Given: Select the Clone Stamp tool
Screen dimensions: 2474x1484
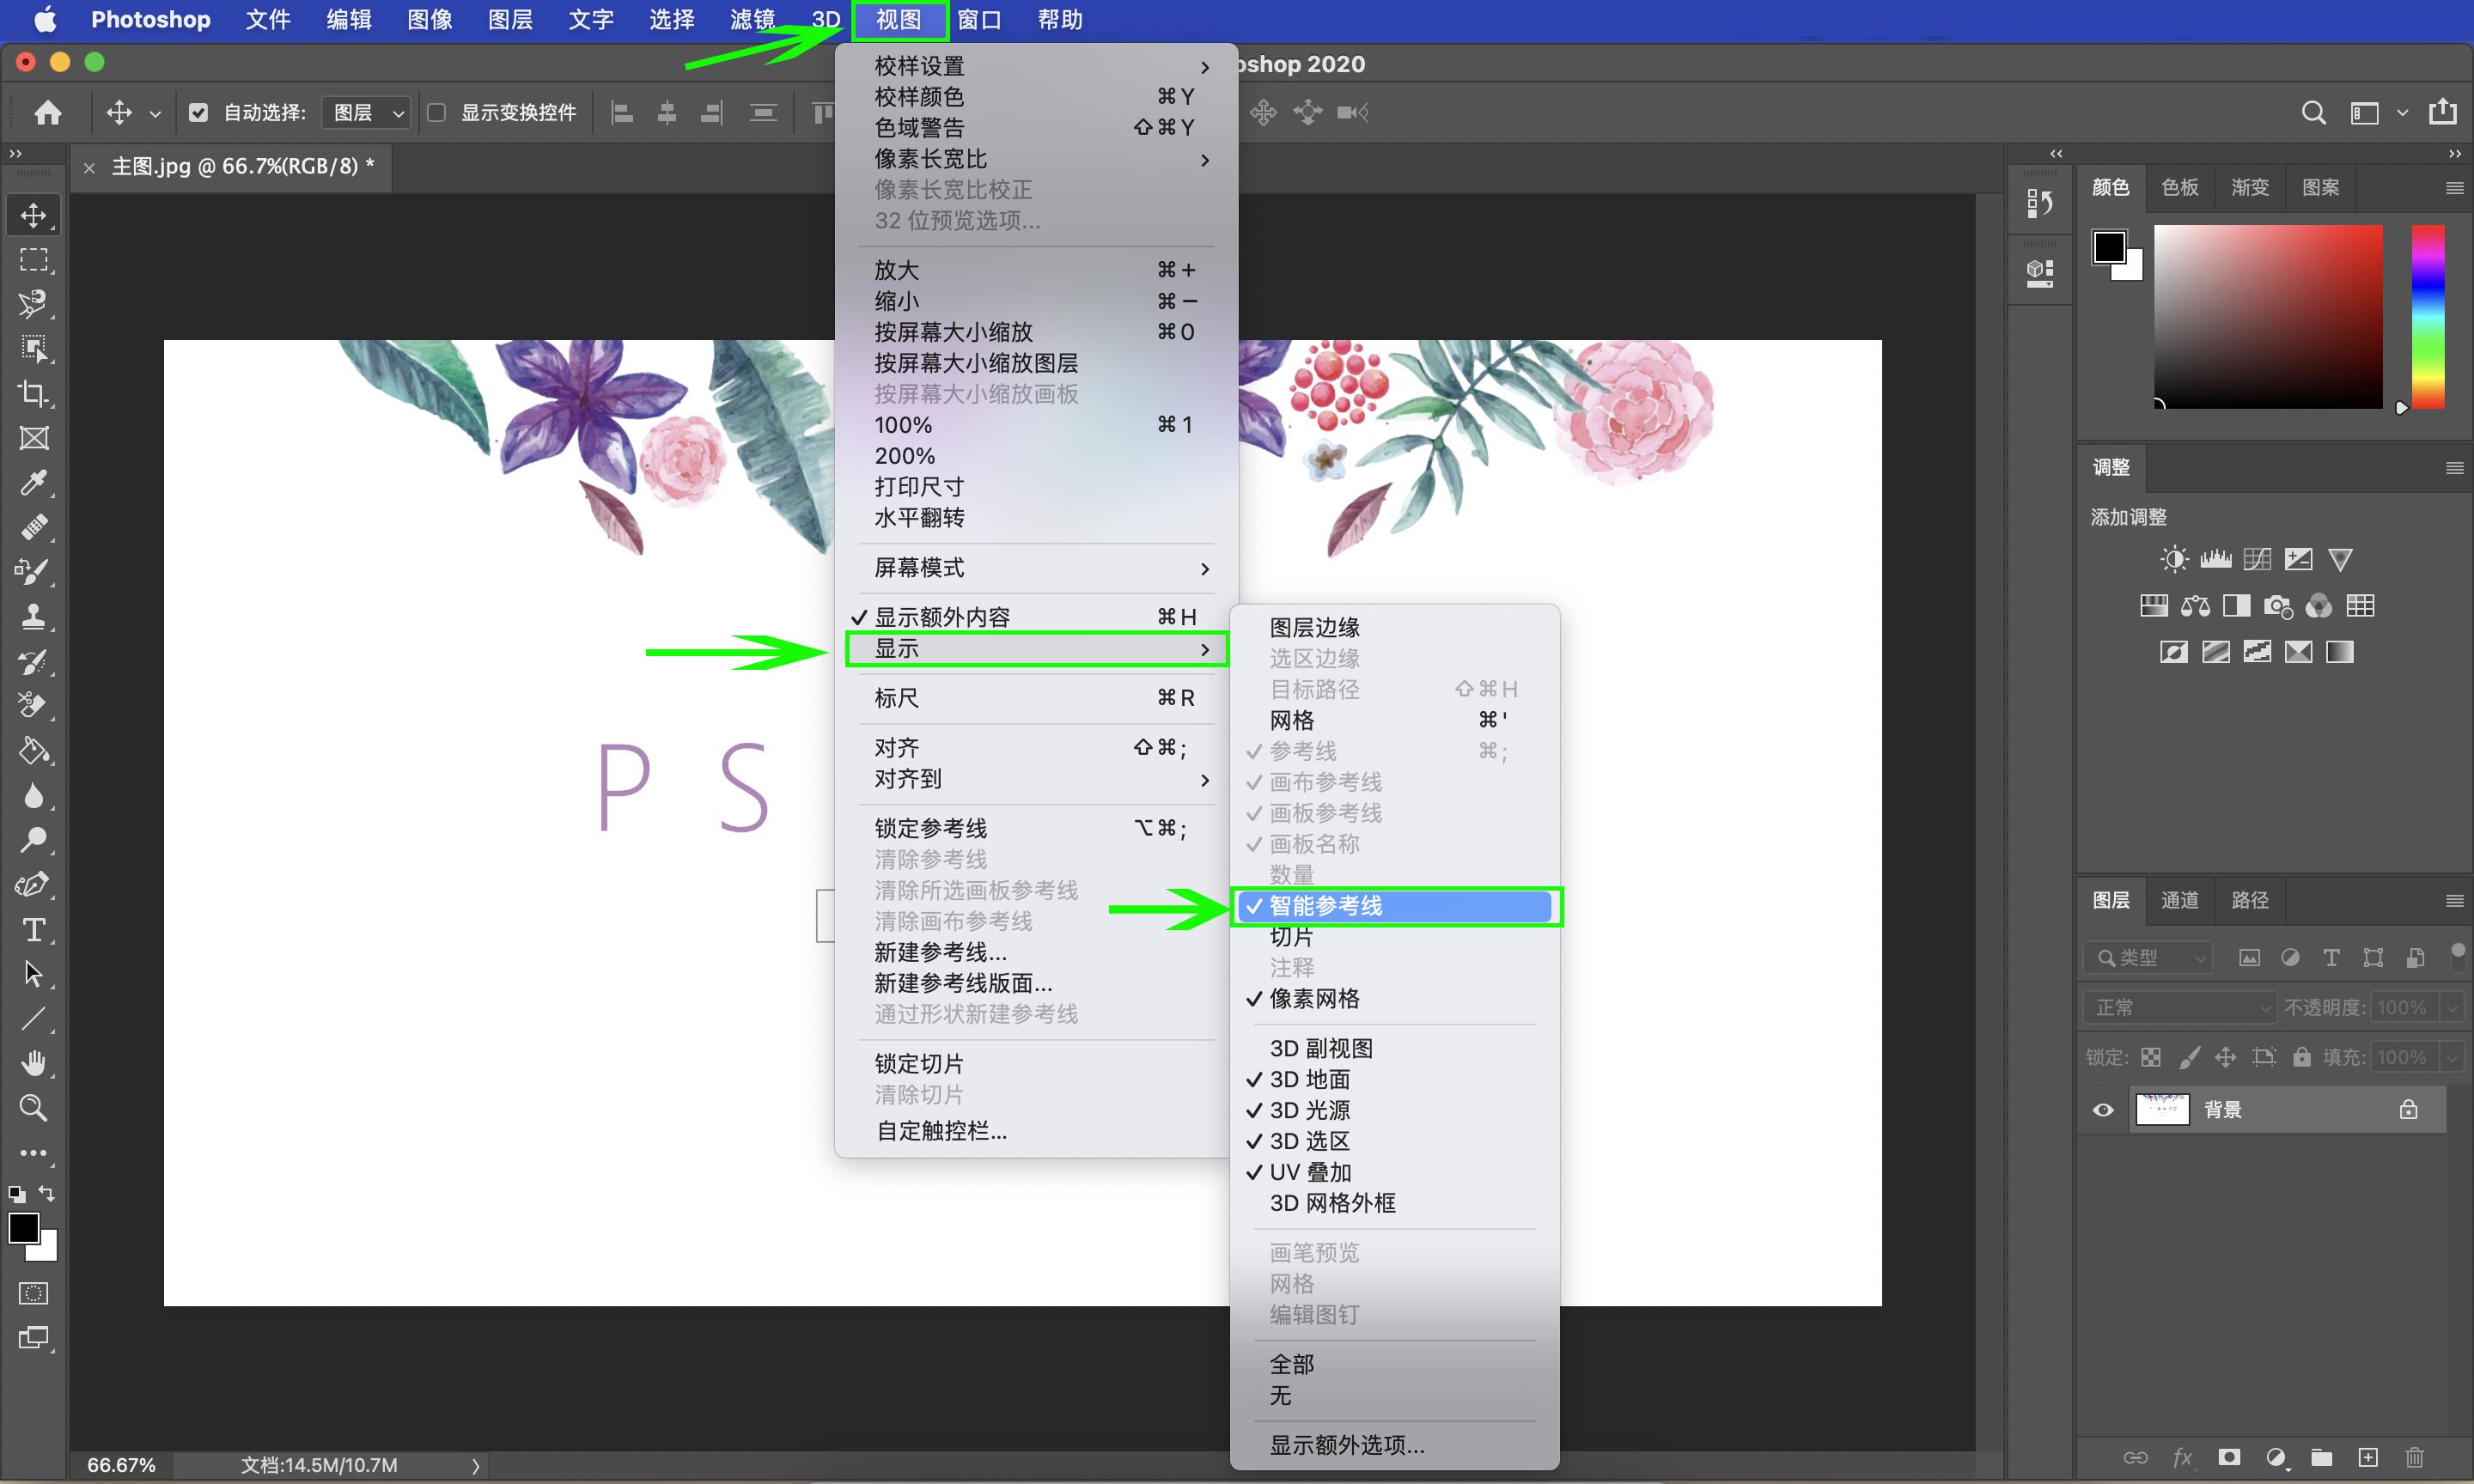Looking at the screenshot, I should [x=34, y=616].
